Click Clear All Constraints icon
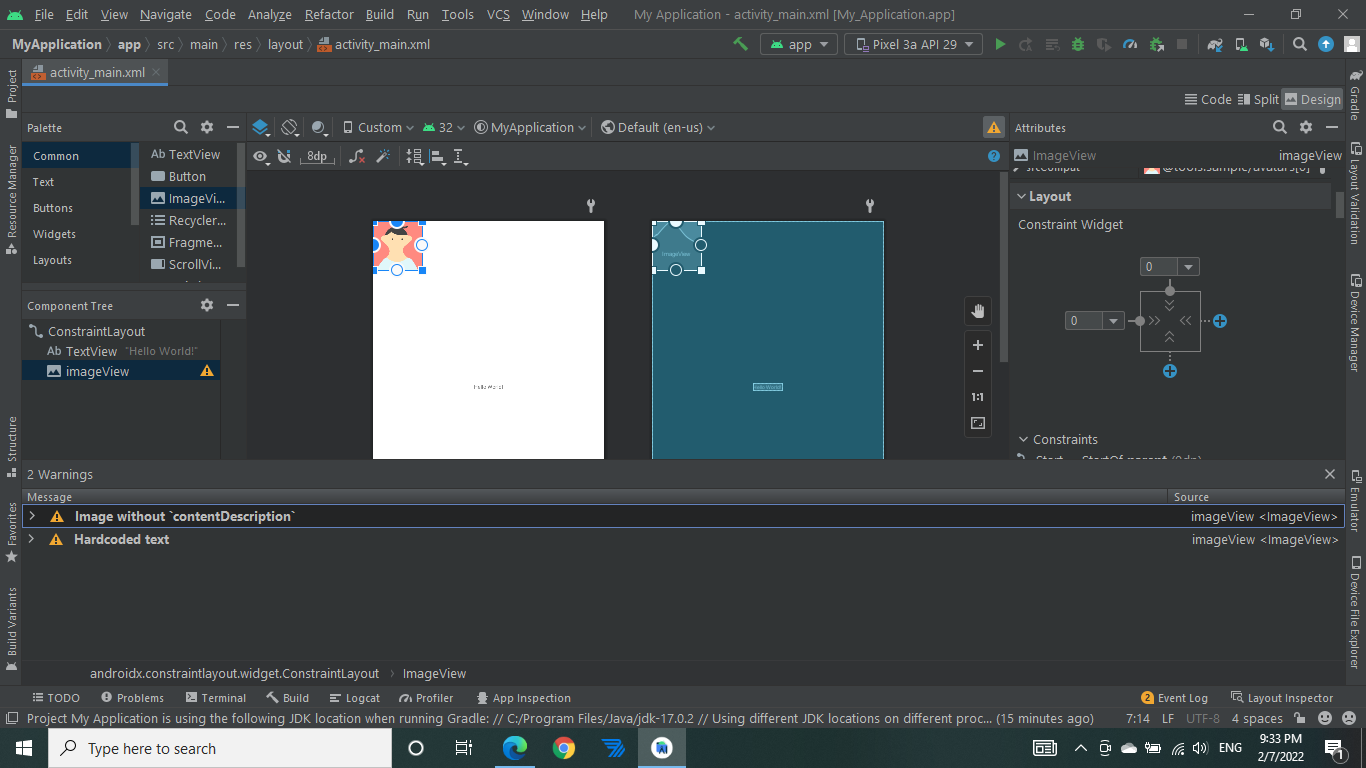The width and height of the screenshot is (1366, 768). tap(357, 156)
